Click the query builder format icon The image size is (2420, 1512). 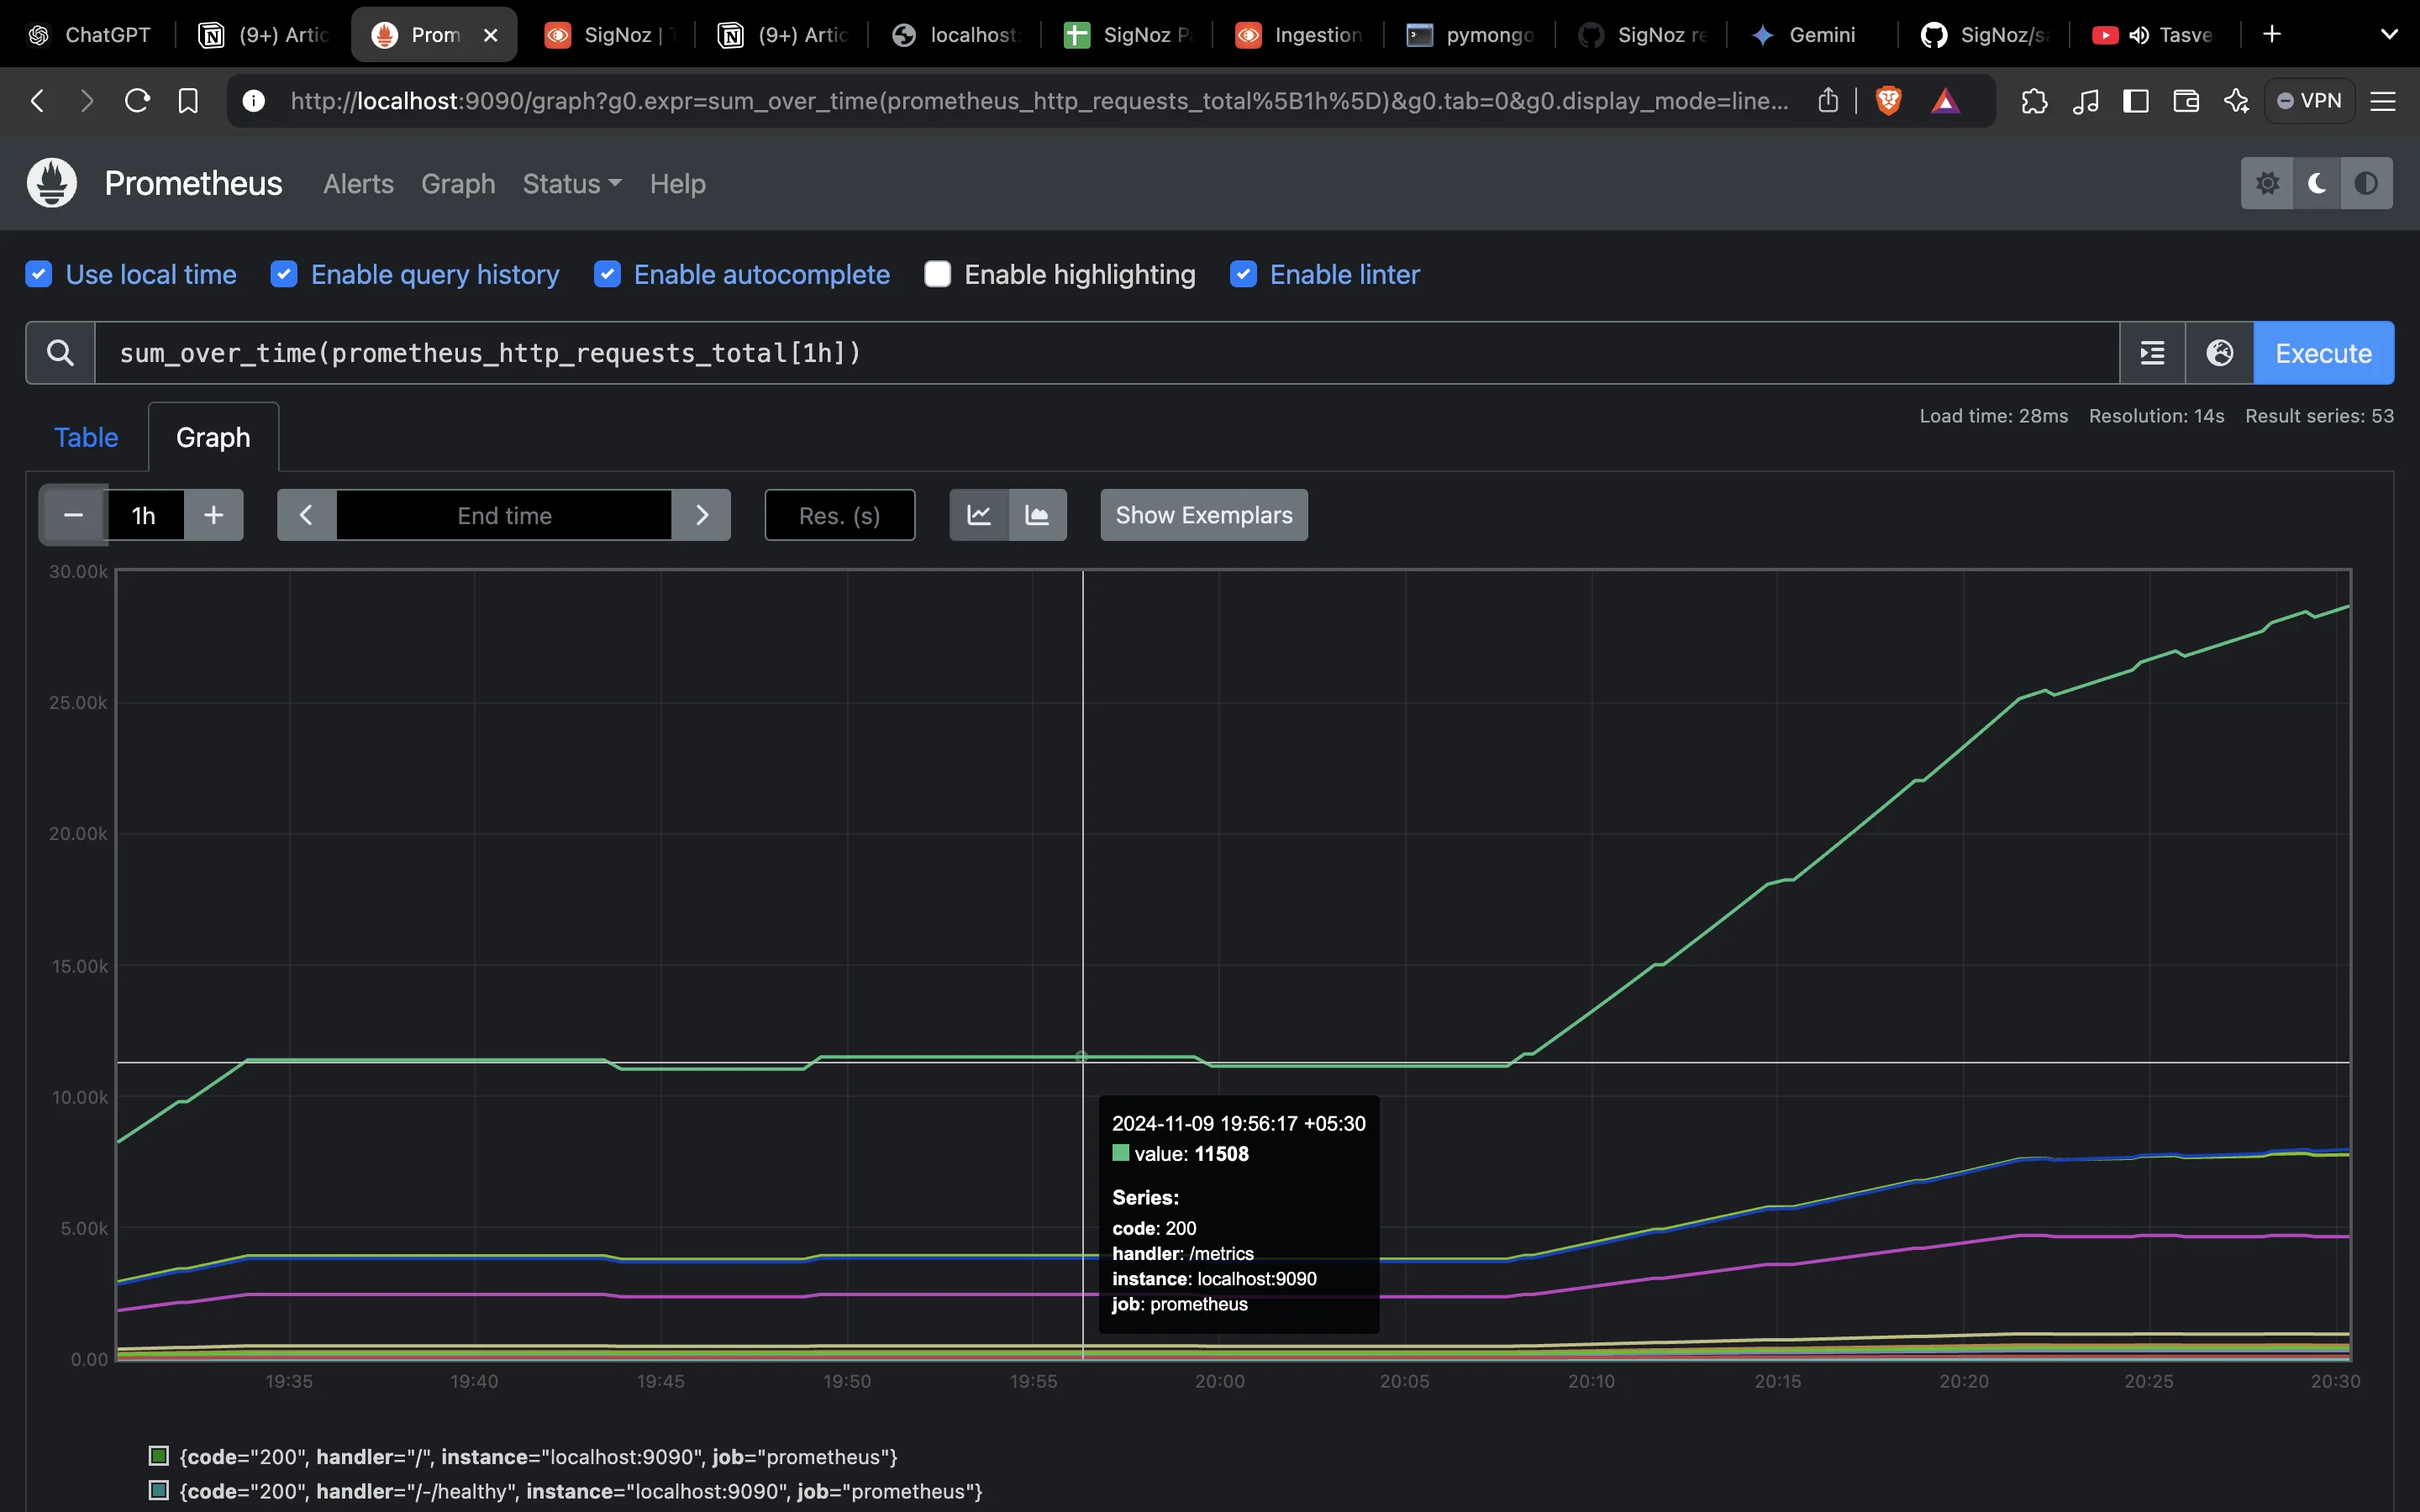coord(2152,352)
